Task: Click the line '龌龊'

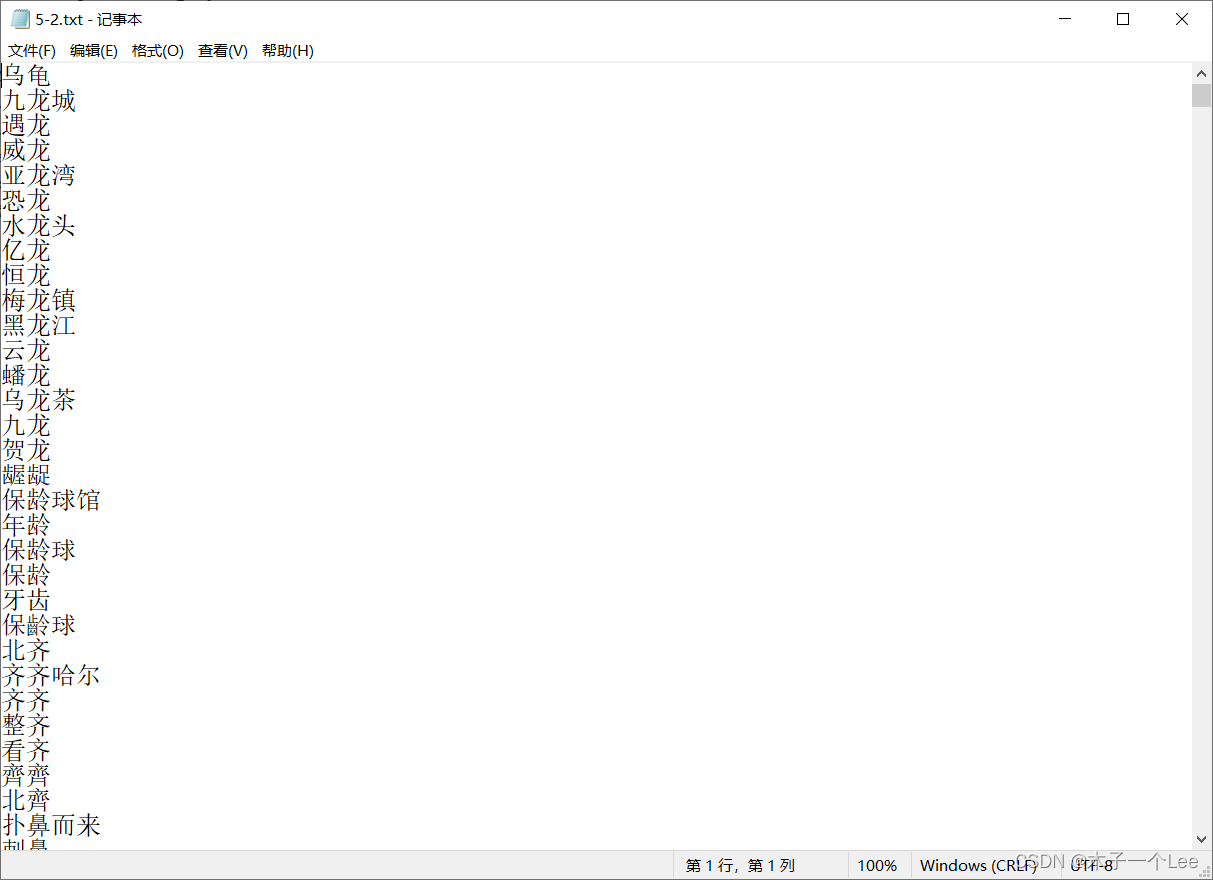Action: click(26, 475)
